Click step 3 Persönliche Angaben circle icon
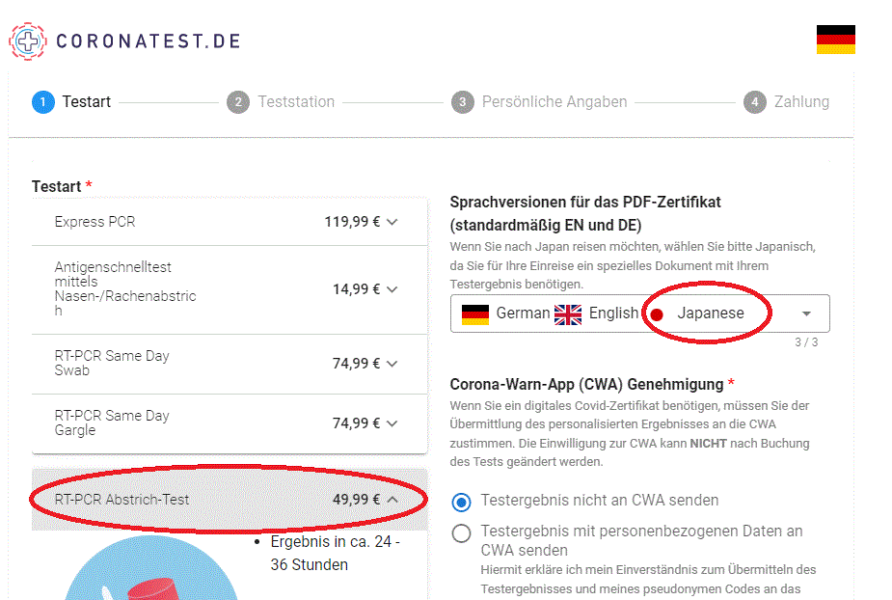892x600 pixels. (462, 102)
